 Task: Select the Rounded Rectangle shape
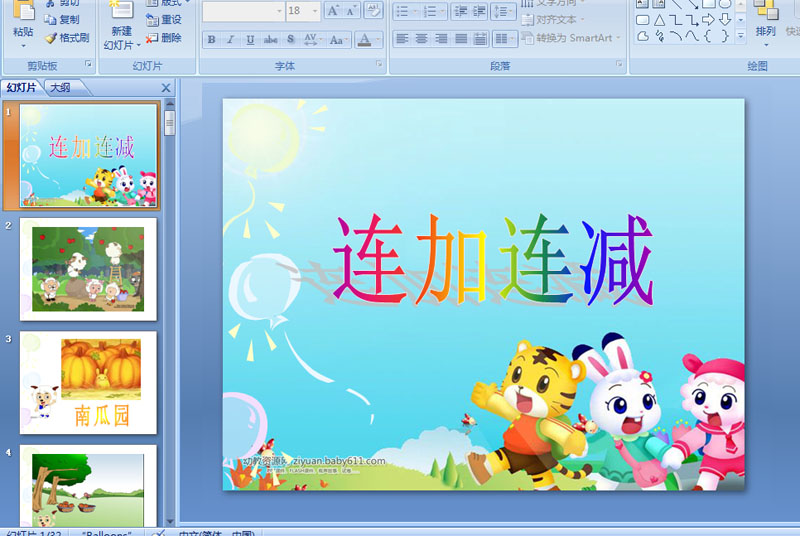(642, 20)
